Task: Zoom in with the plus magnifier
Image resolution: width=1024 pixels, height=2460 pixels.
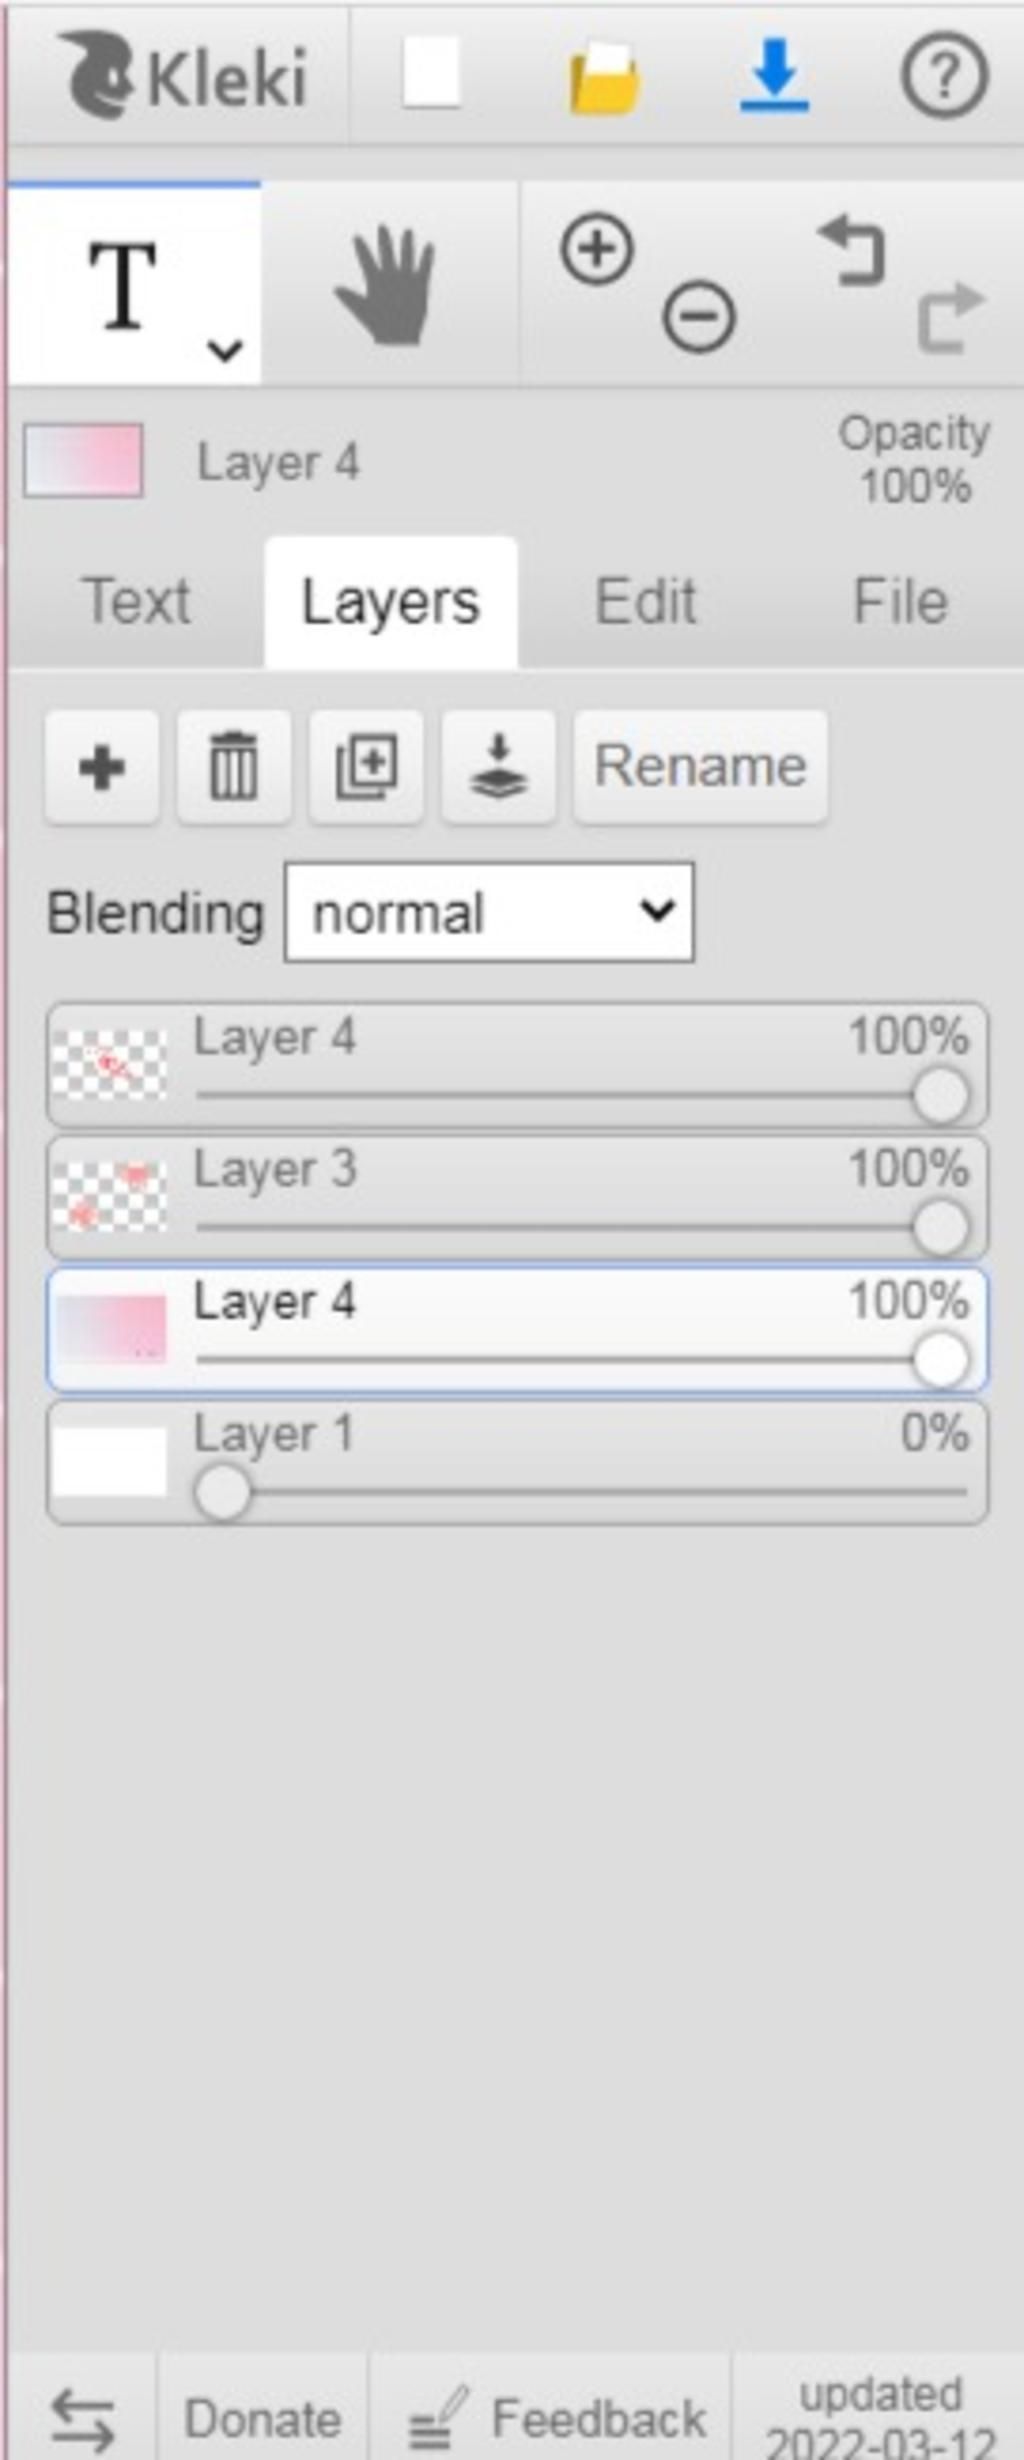Action: [597, 249]
